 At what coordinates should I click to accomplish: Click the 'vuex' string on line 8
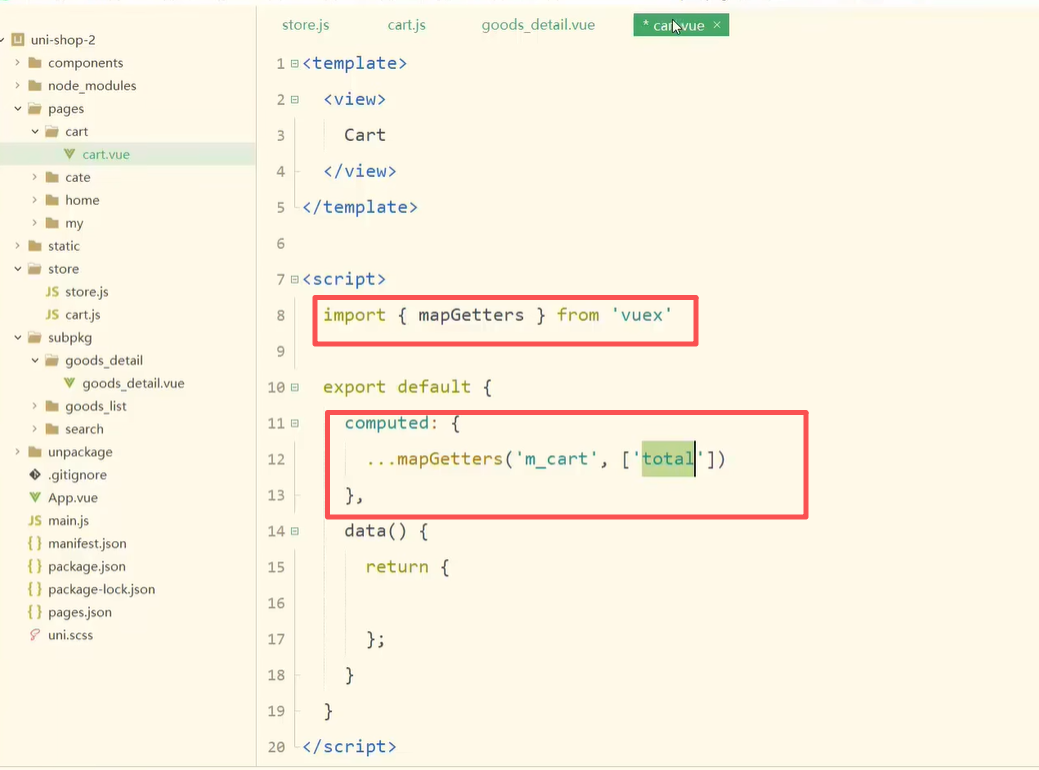641,315
